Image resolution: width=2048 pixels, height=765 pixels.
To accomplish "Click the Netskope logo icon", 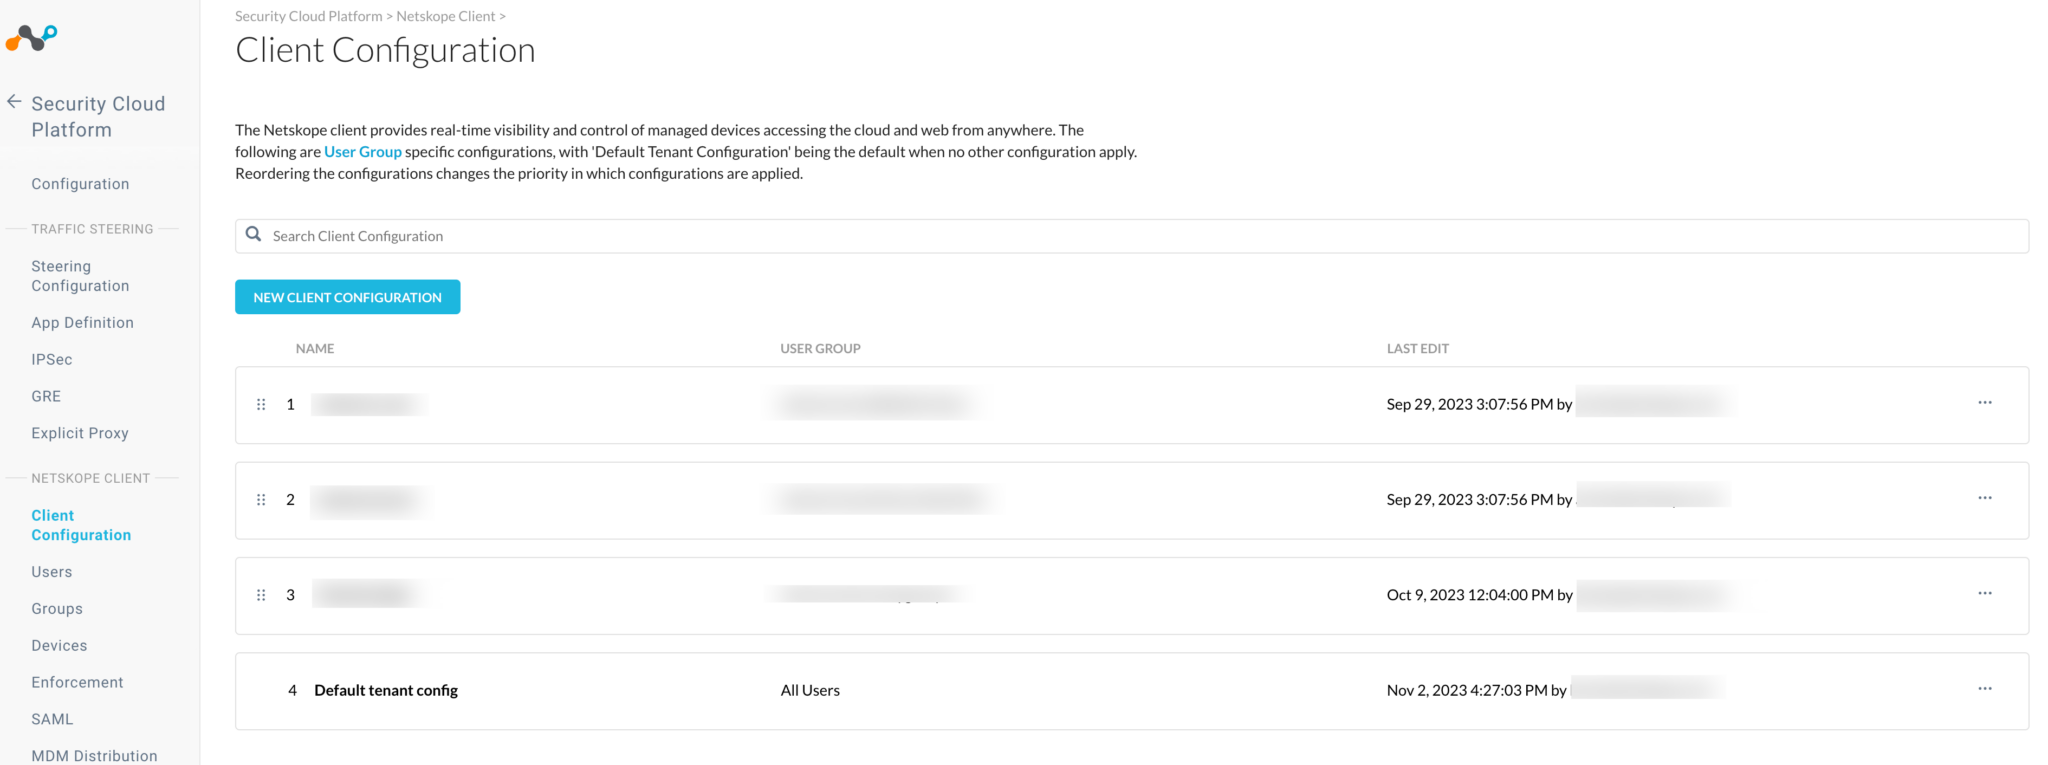I will coord(31,38).
